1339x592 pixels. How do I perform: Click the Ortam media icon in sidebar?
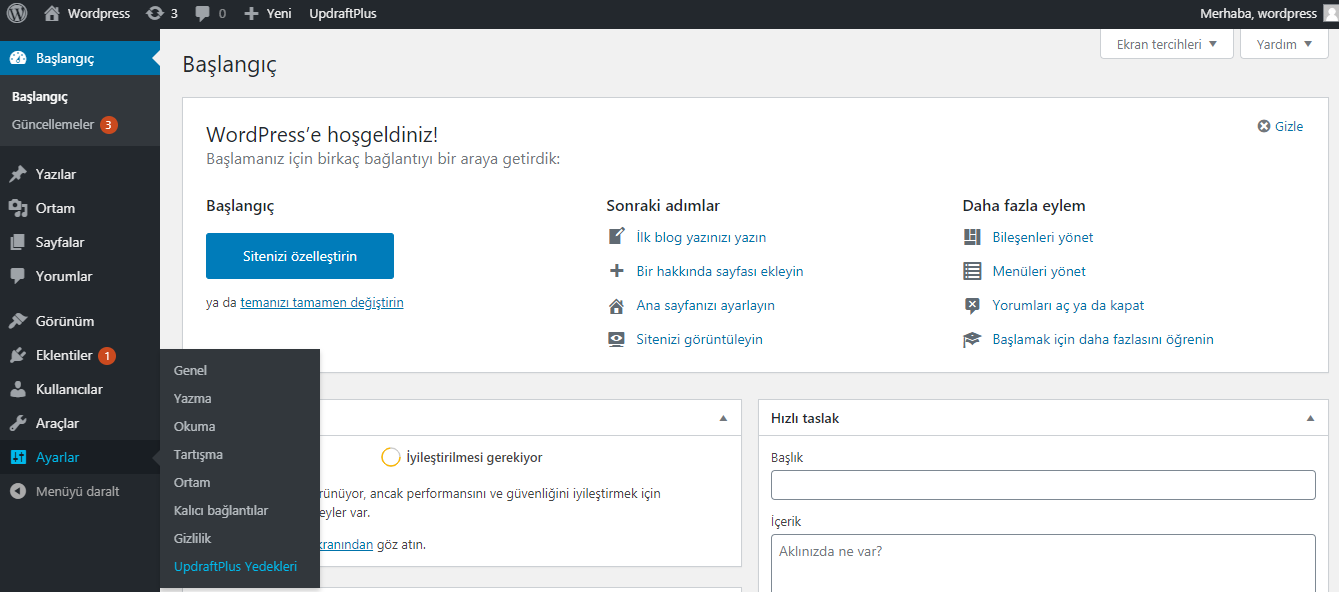point(18,208)
